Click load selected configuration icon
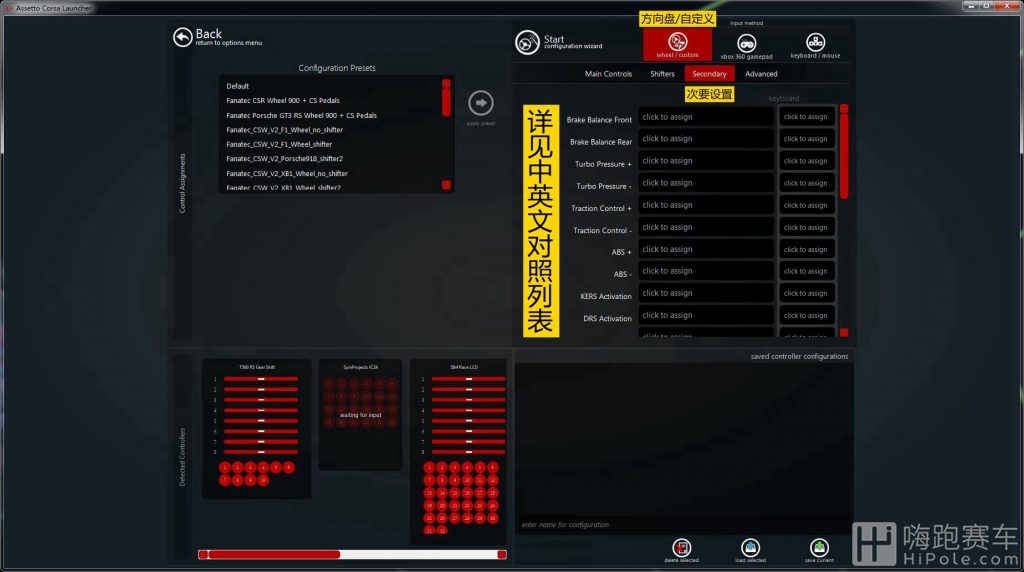This screenshot has width=1024, height=572. [750, 550]
